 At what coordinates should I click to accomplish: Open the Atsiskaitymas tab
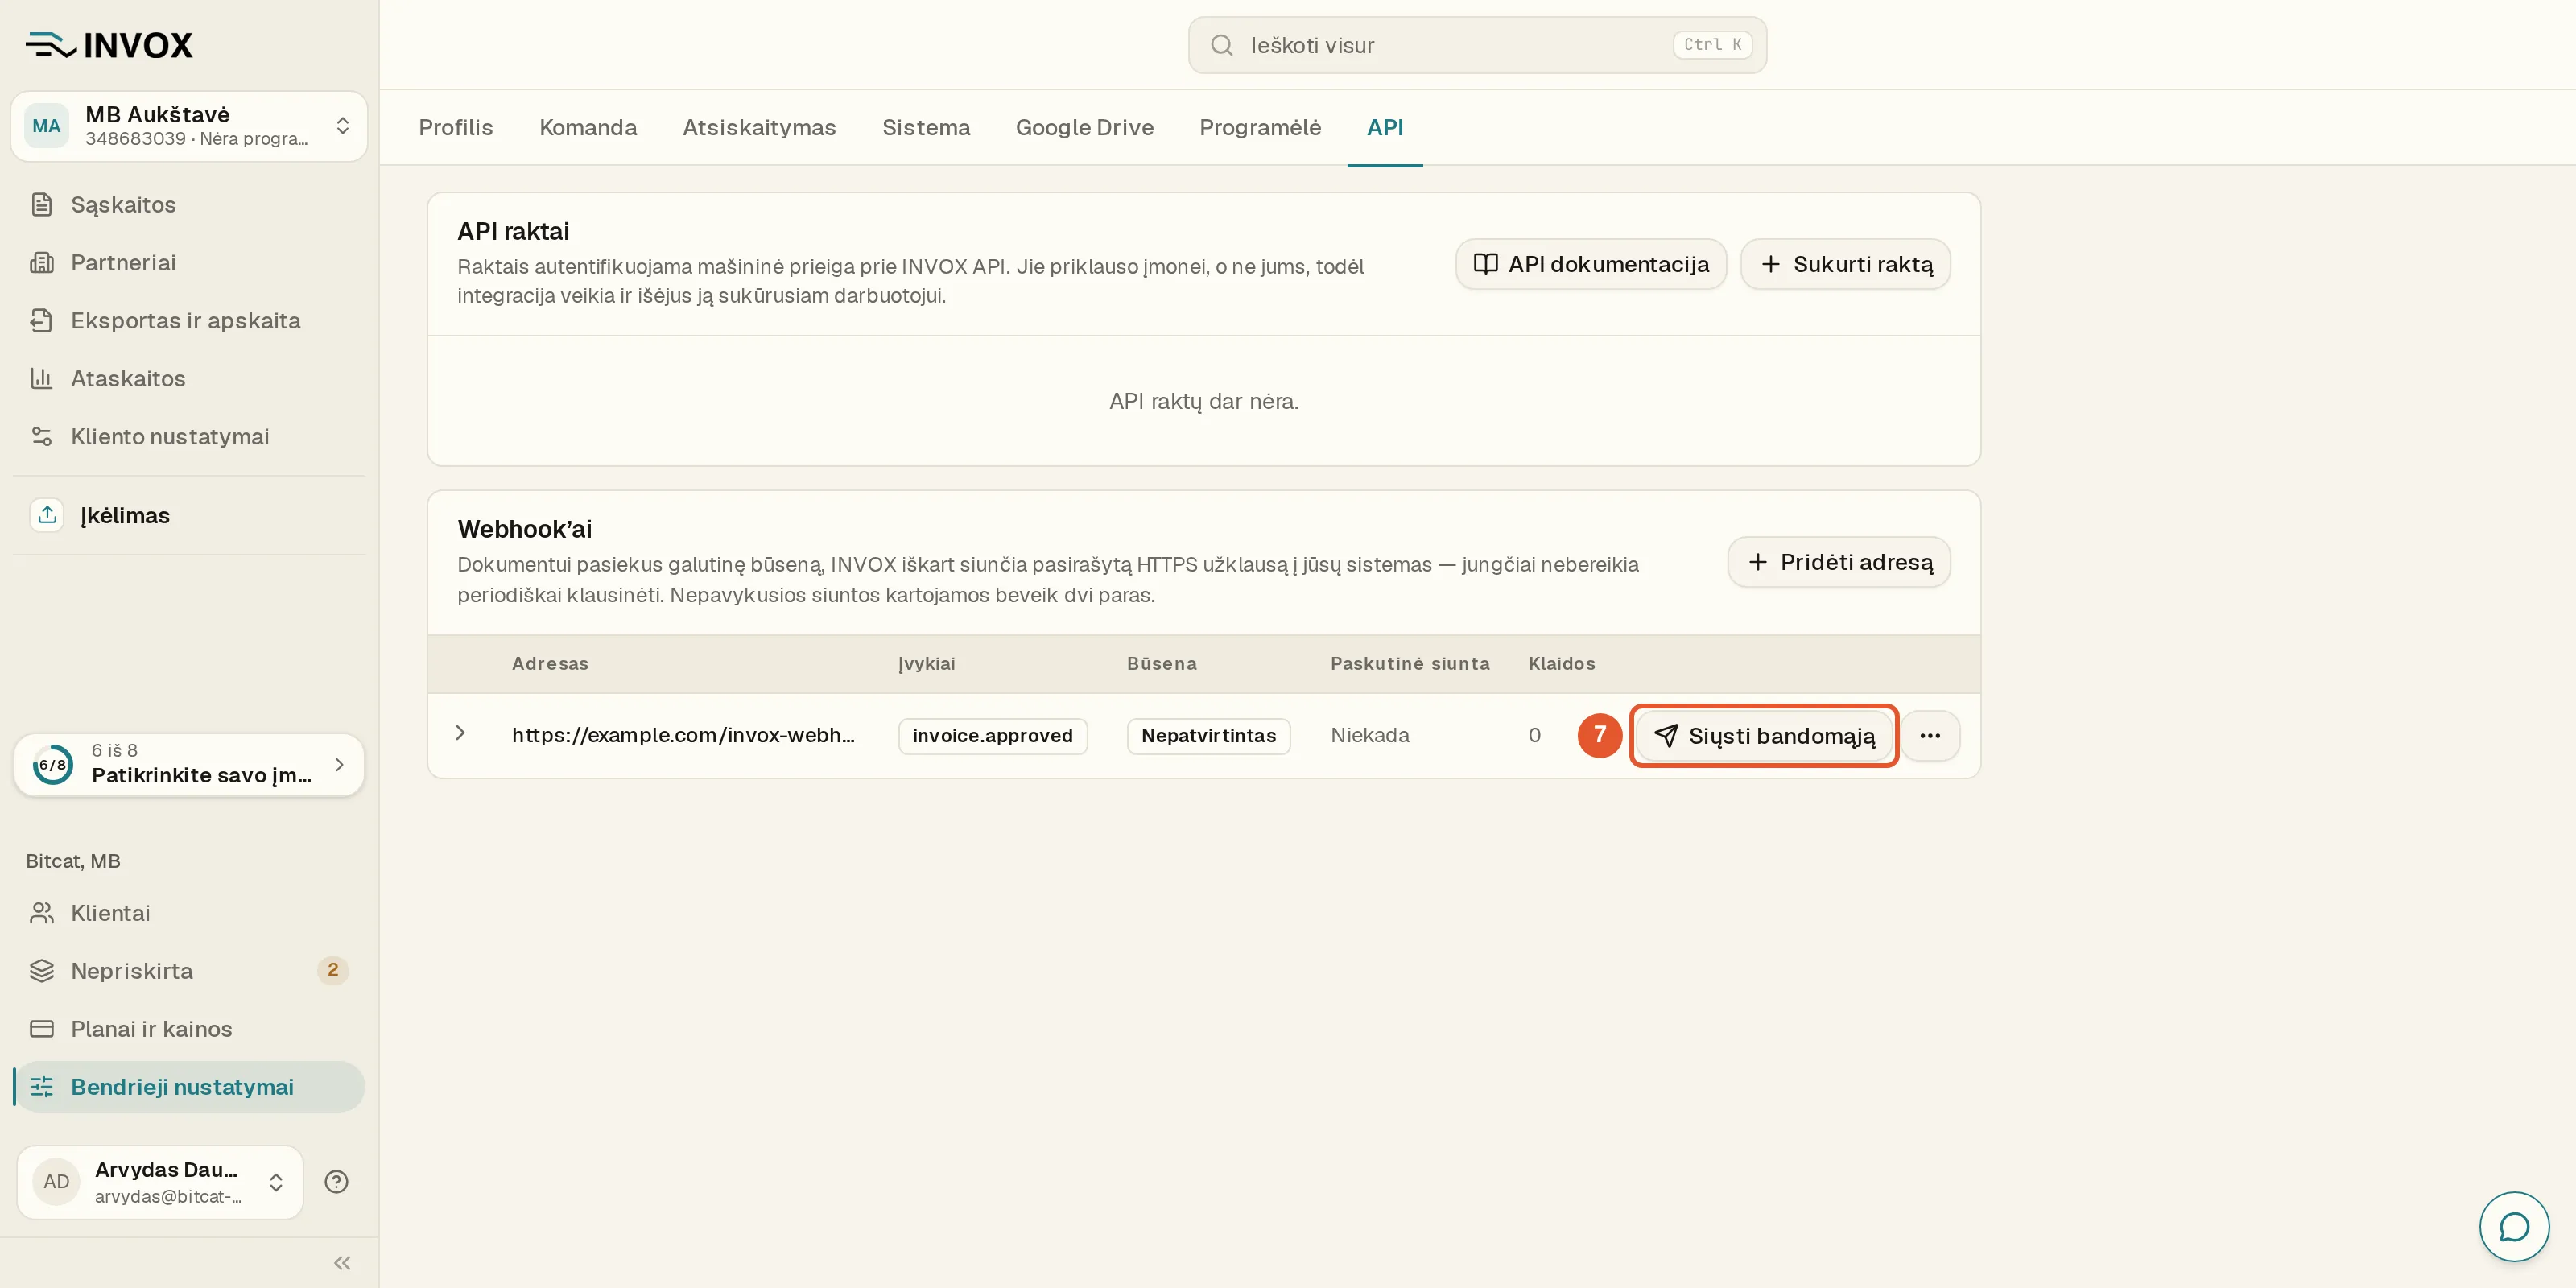click(759, 128)
